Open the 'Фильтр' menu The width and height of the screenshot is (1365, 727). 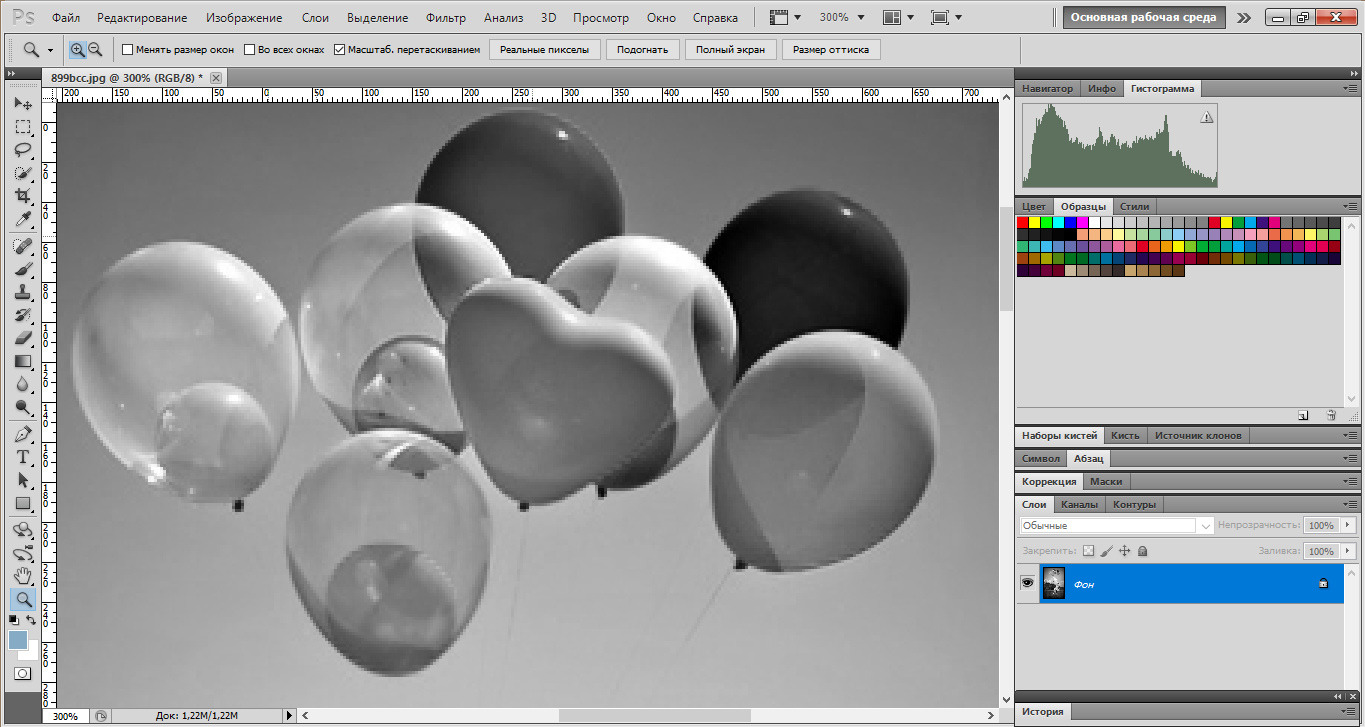point(445,18)
